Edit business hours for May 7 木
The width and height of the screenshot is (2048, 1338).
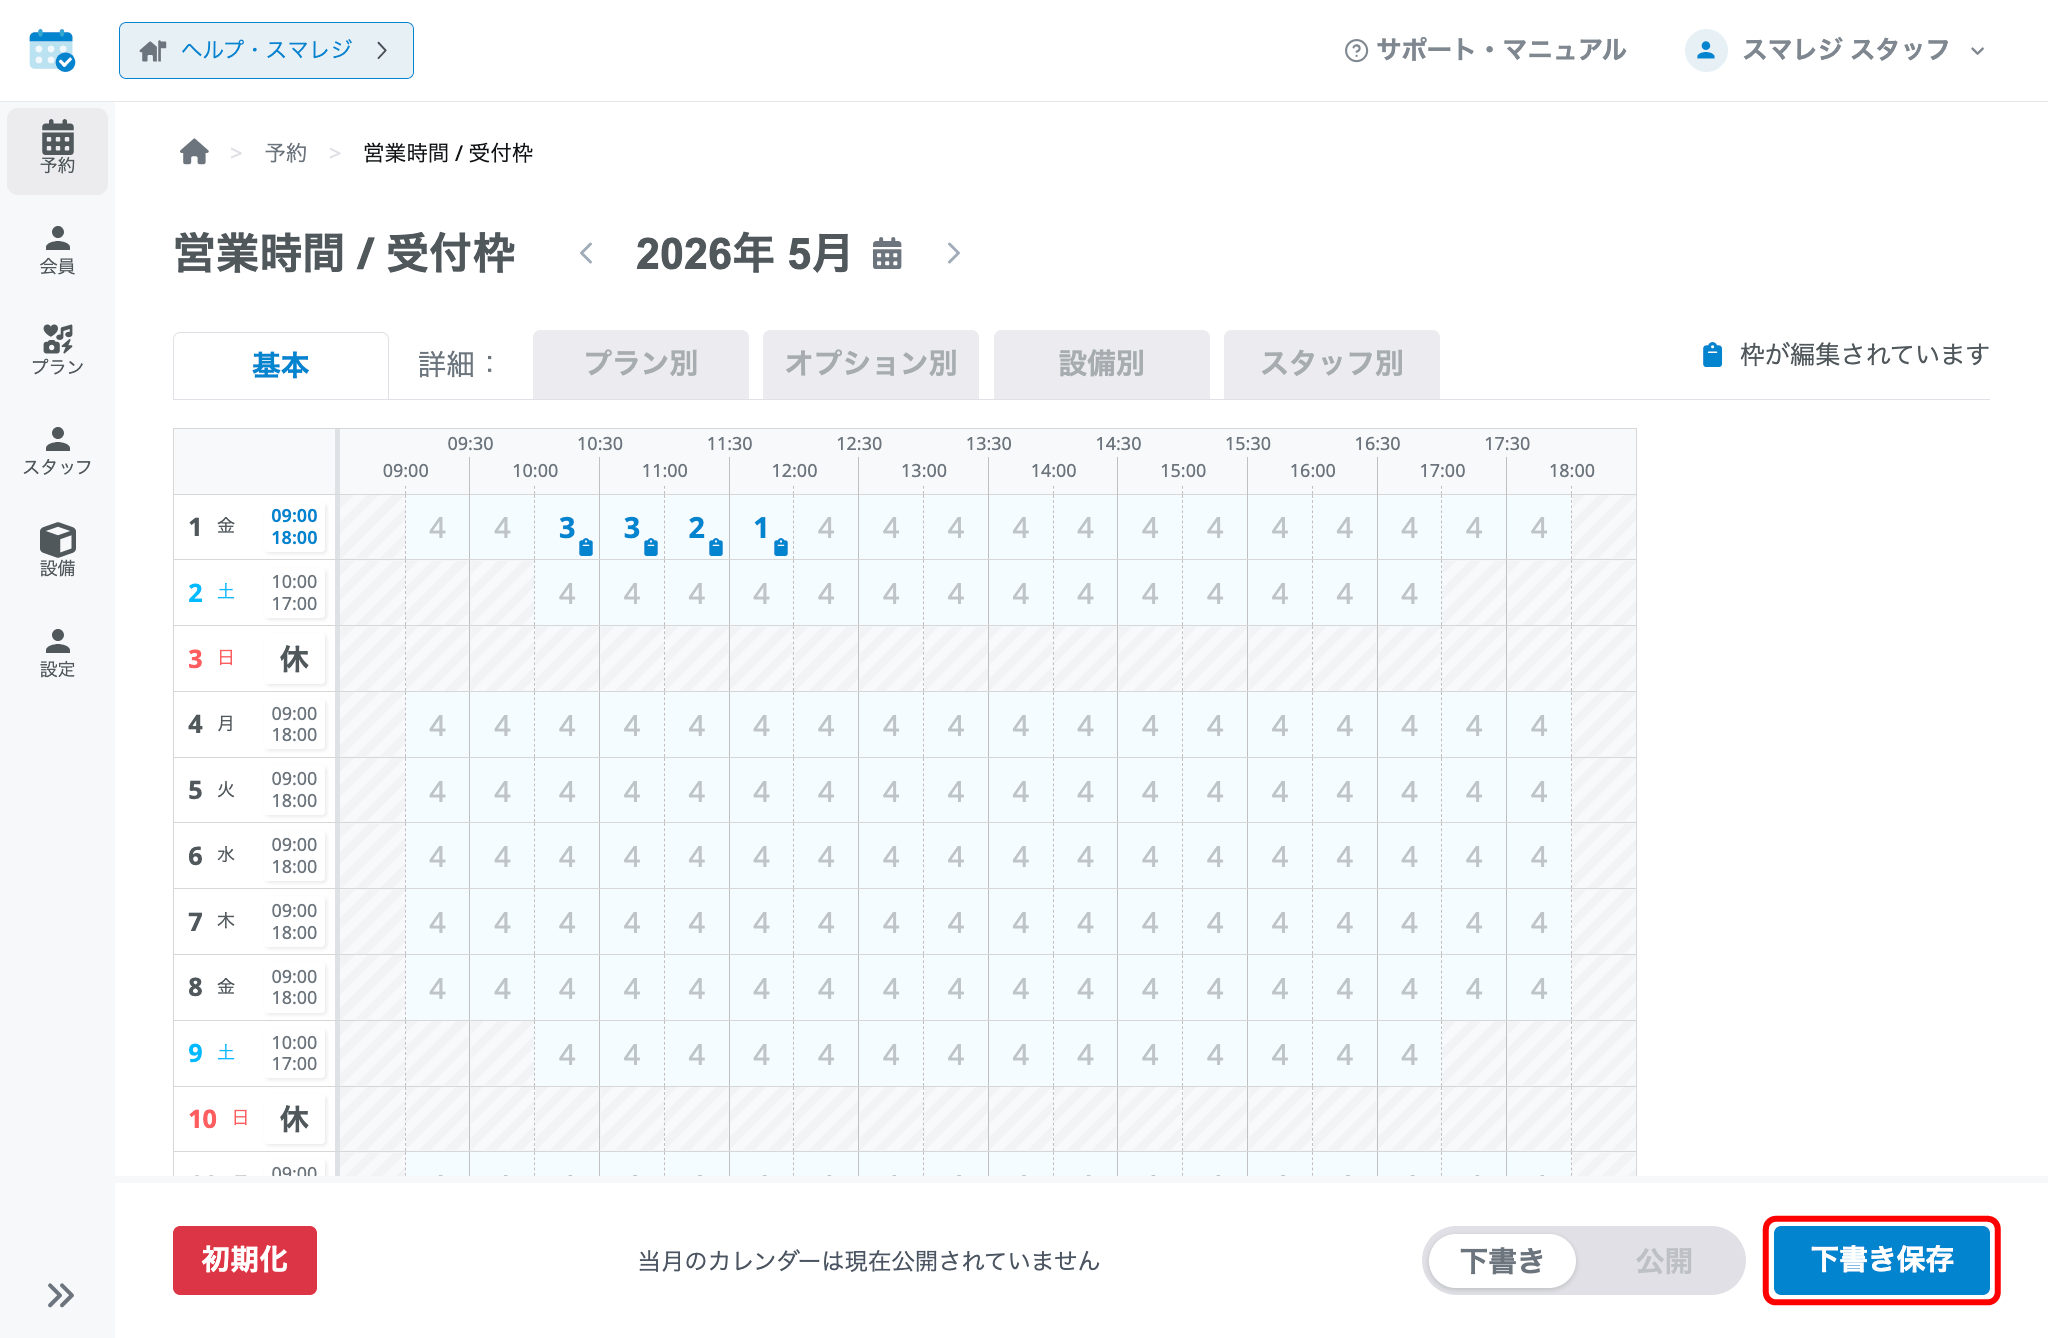pos(294,922)
